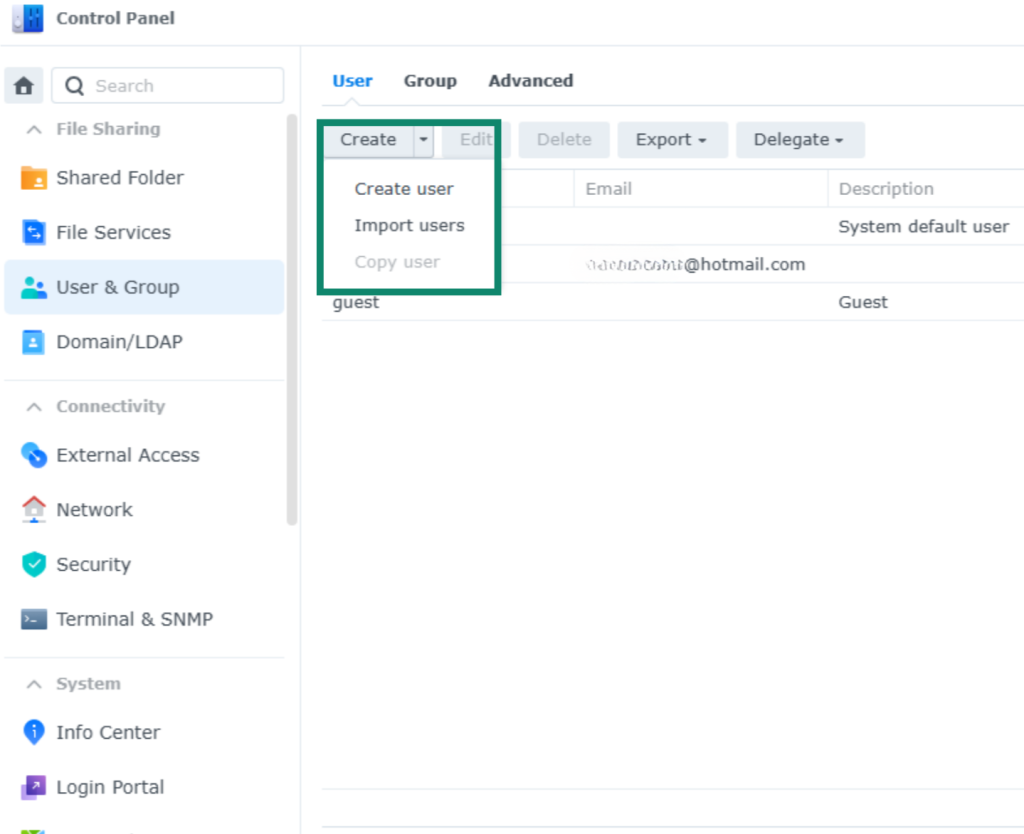Focus the Search input field

[168, 86]
